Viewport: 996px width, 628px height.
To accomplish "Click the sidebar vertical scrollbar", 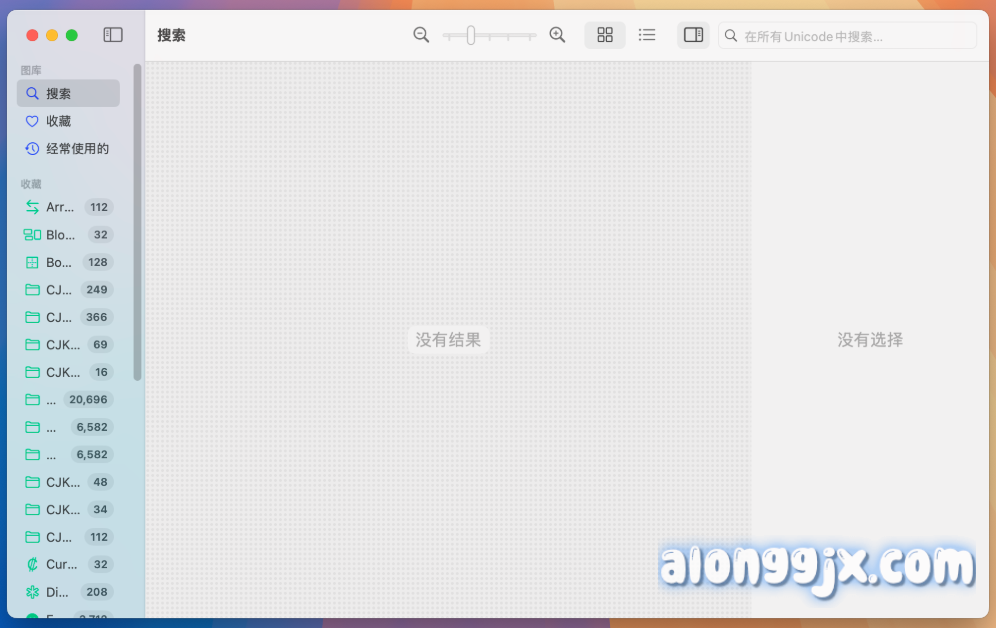I will coord(137,222).
